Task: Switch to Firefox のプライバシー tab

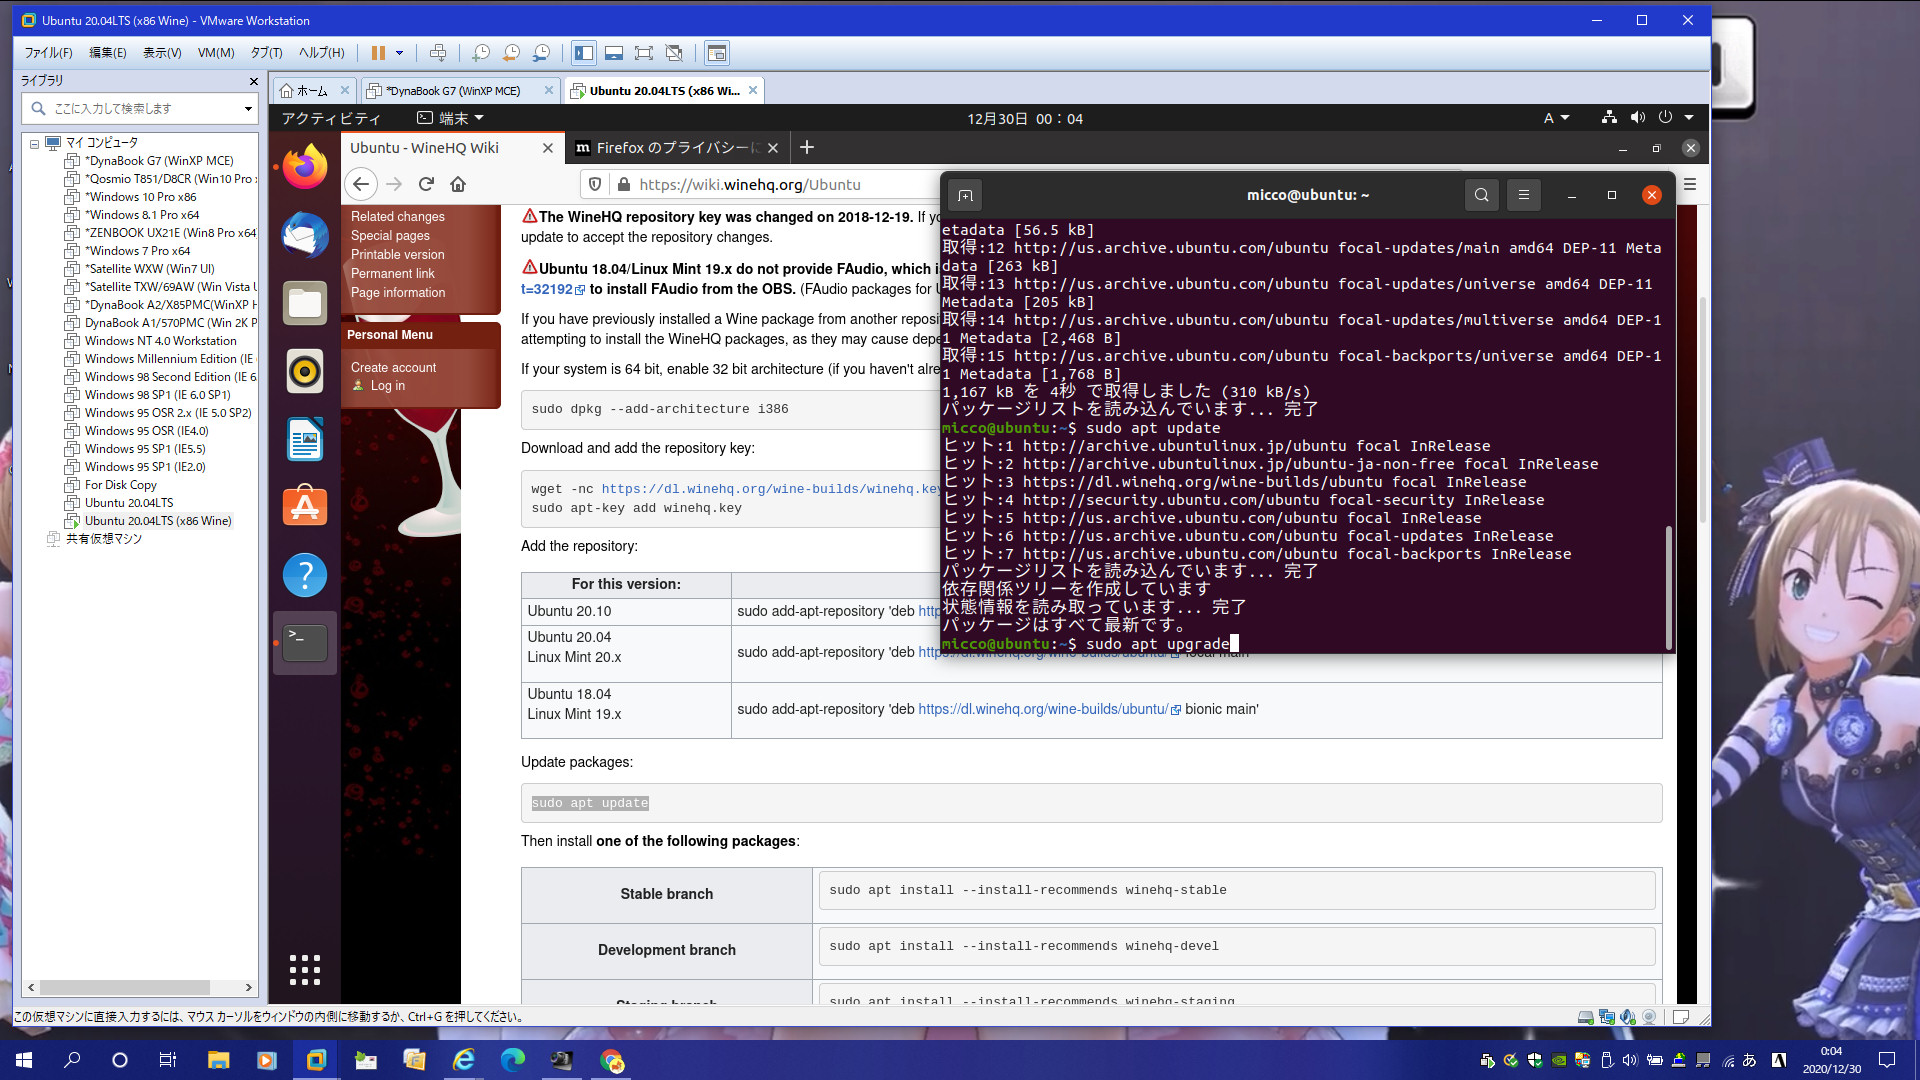Action: pyautogui.click(x=677, y=148)
